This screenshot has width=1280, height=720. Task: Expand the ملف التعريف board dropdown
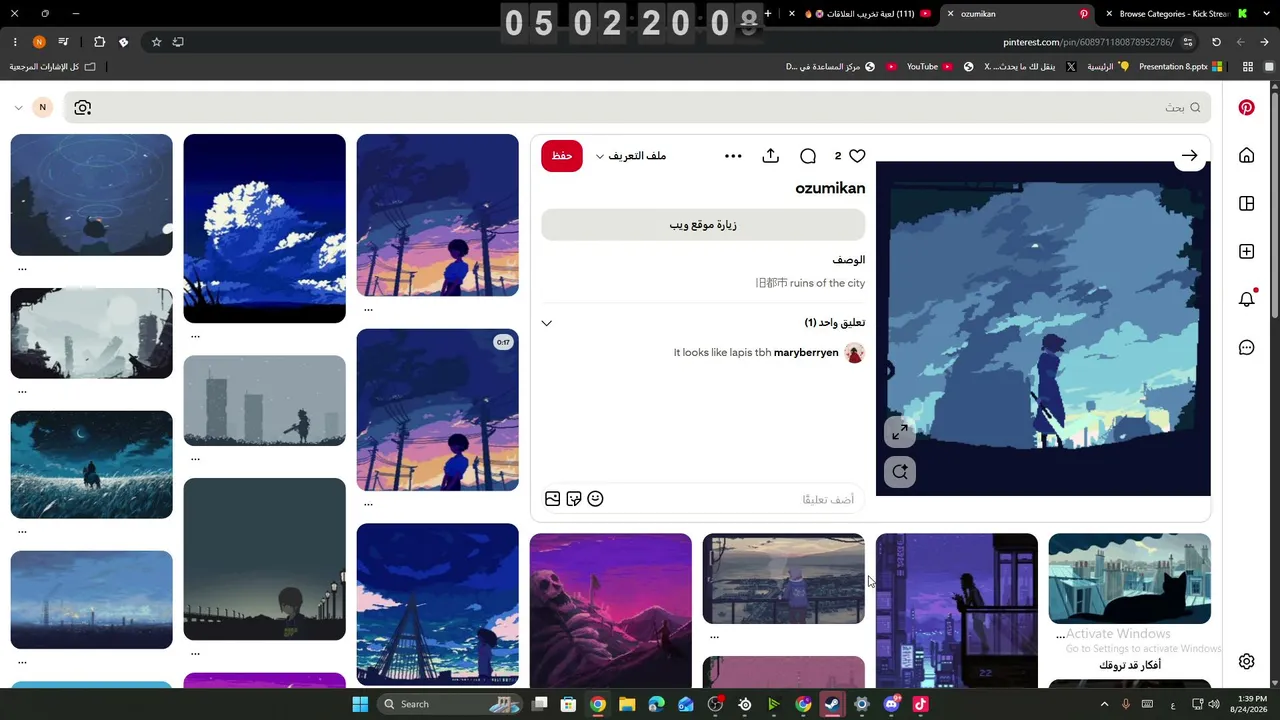click(631, 156)
